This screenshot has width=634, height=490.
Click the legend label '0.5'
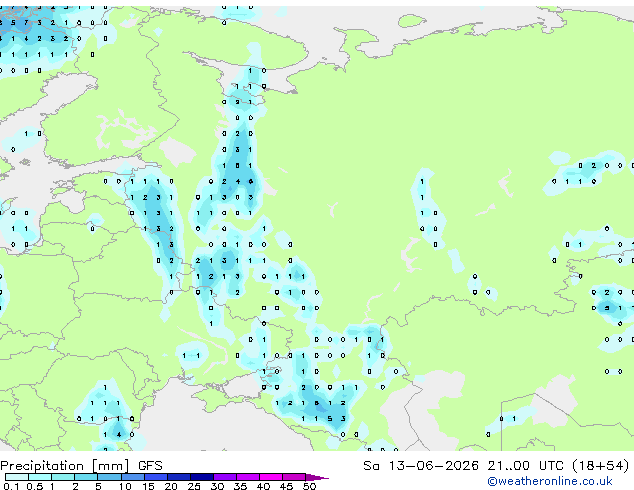[35, 486]
